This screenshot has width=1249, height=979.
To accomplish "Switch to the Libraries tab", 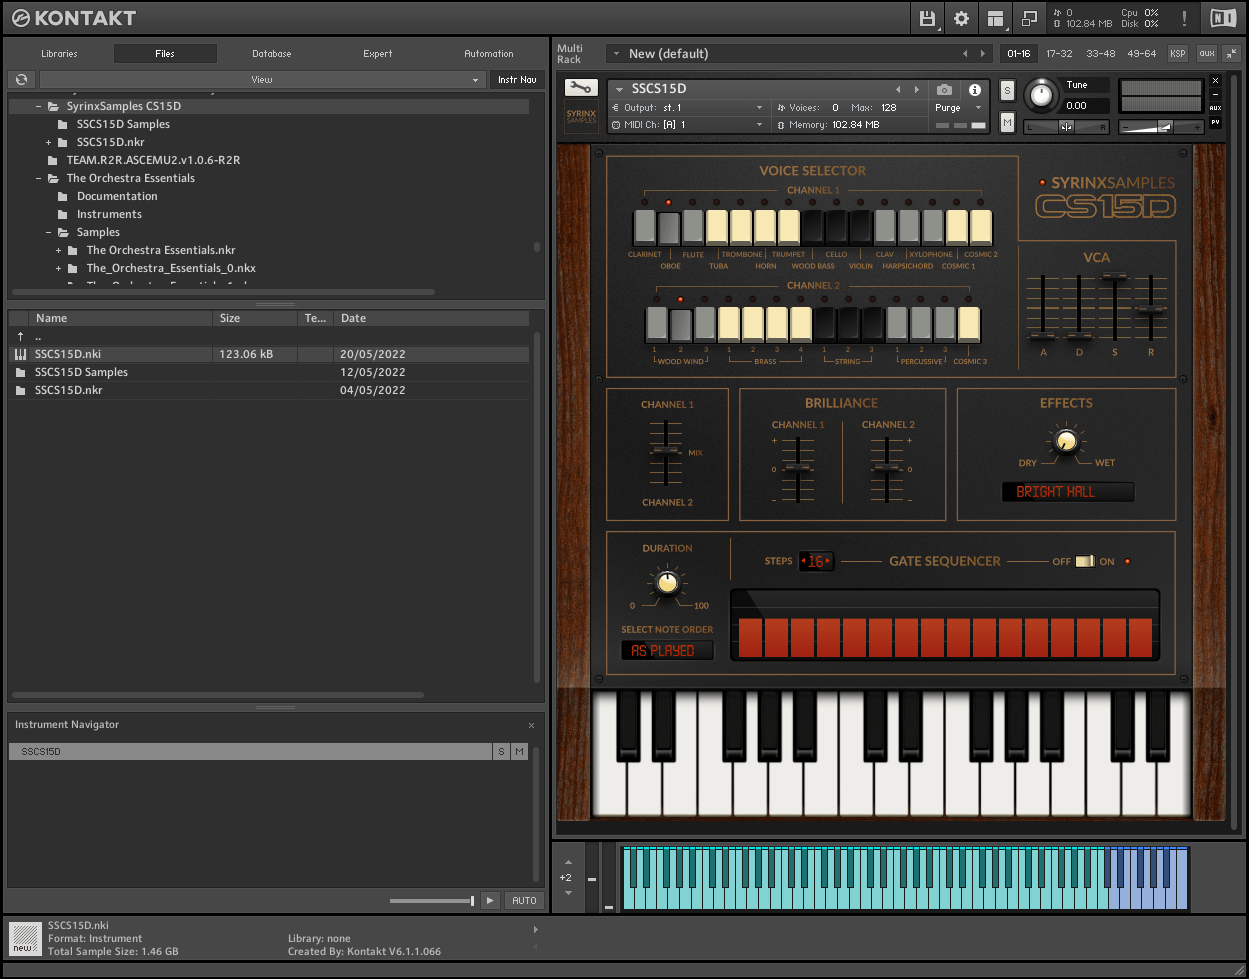I will (59, 54).
